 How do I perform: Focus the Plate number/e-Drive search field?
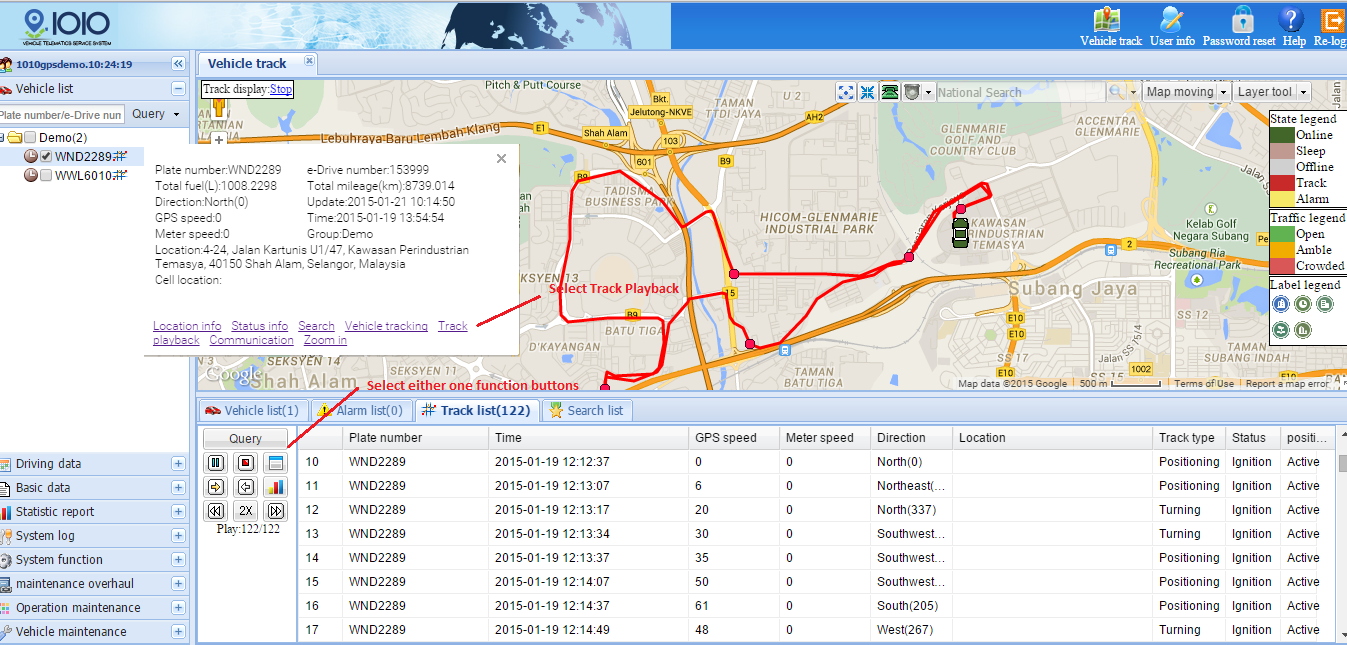tap(62, 115)
